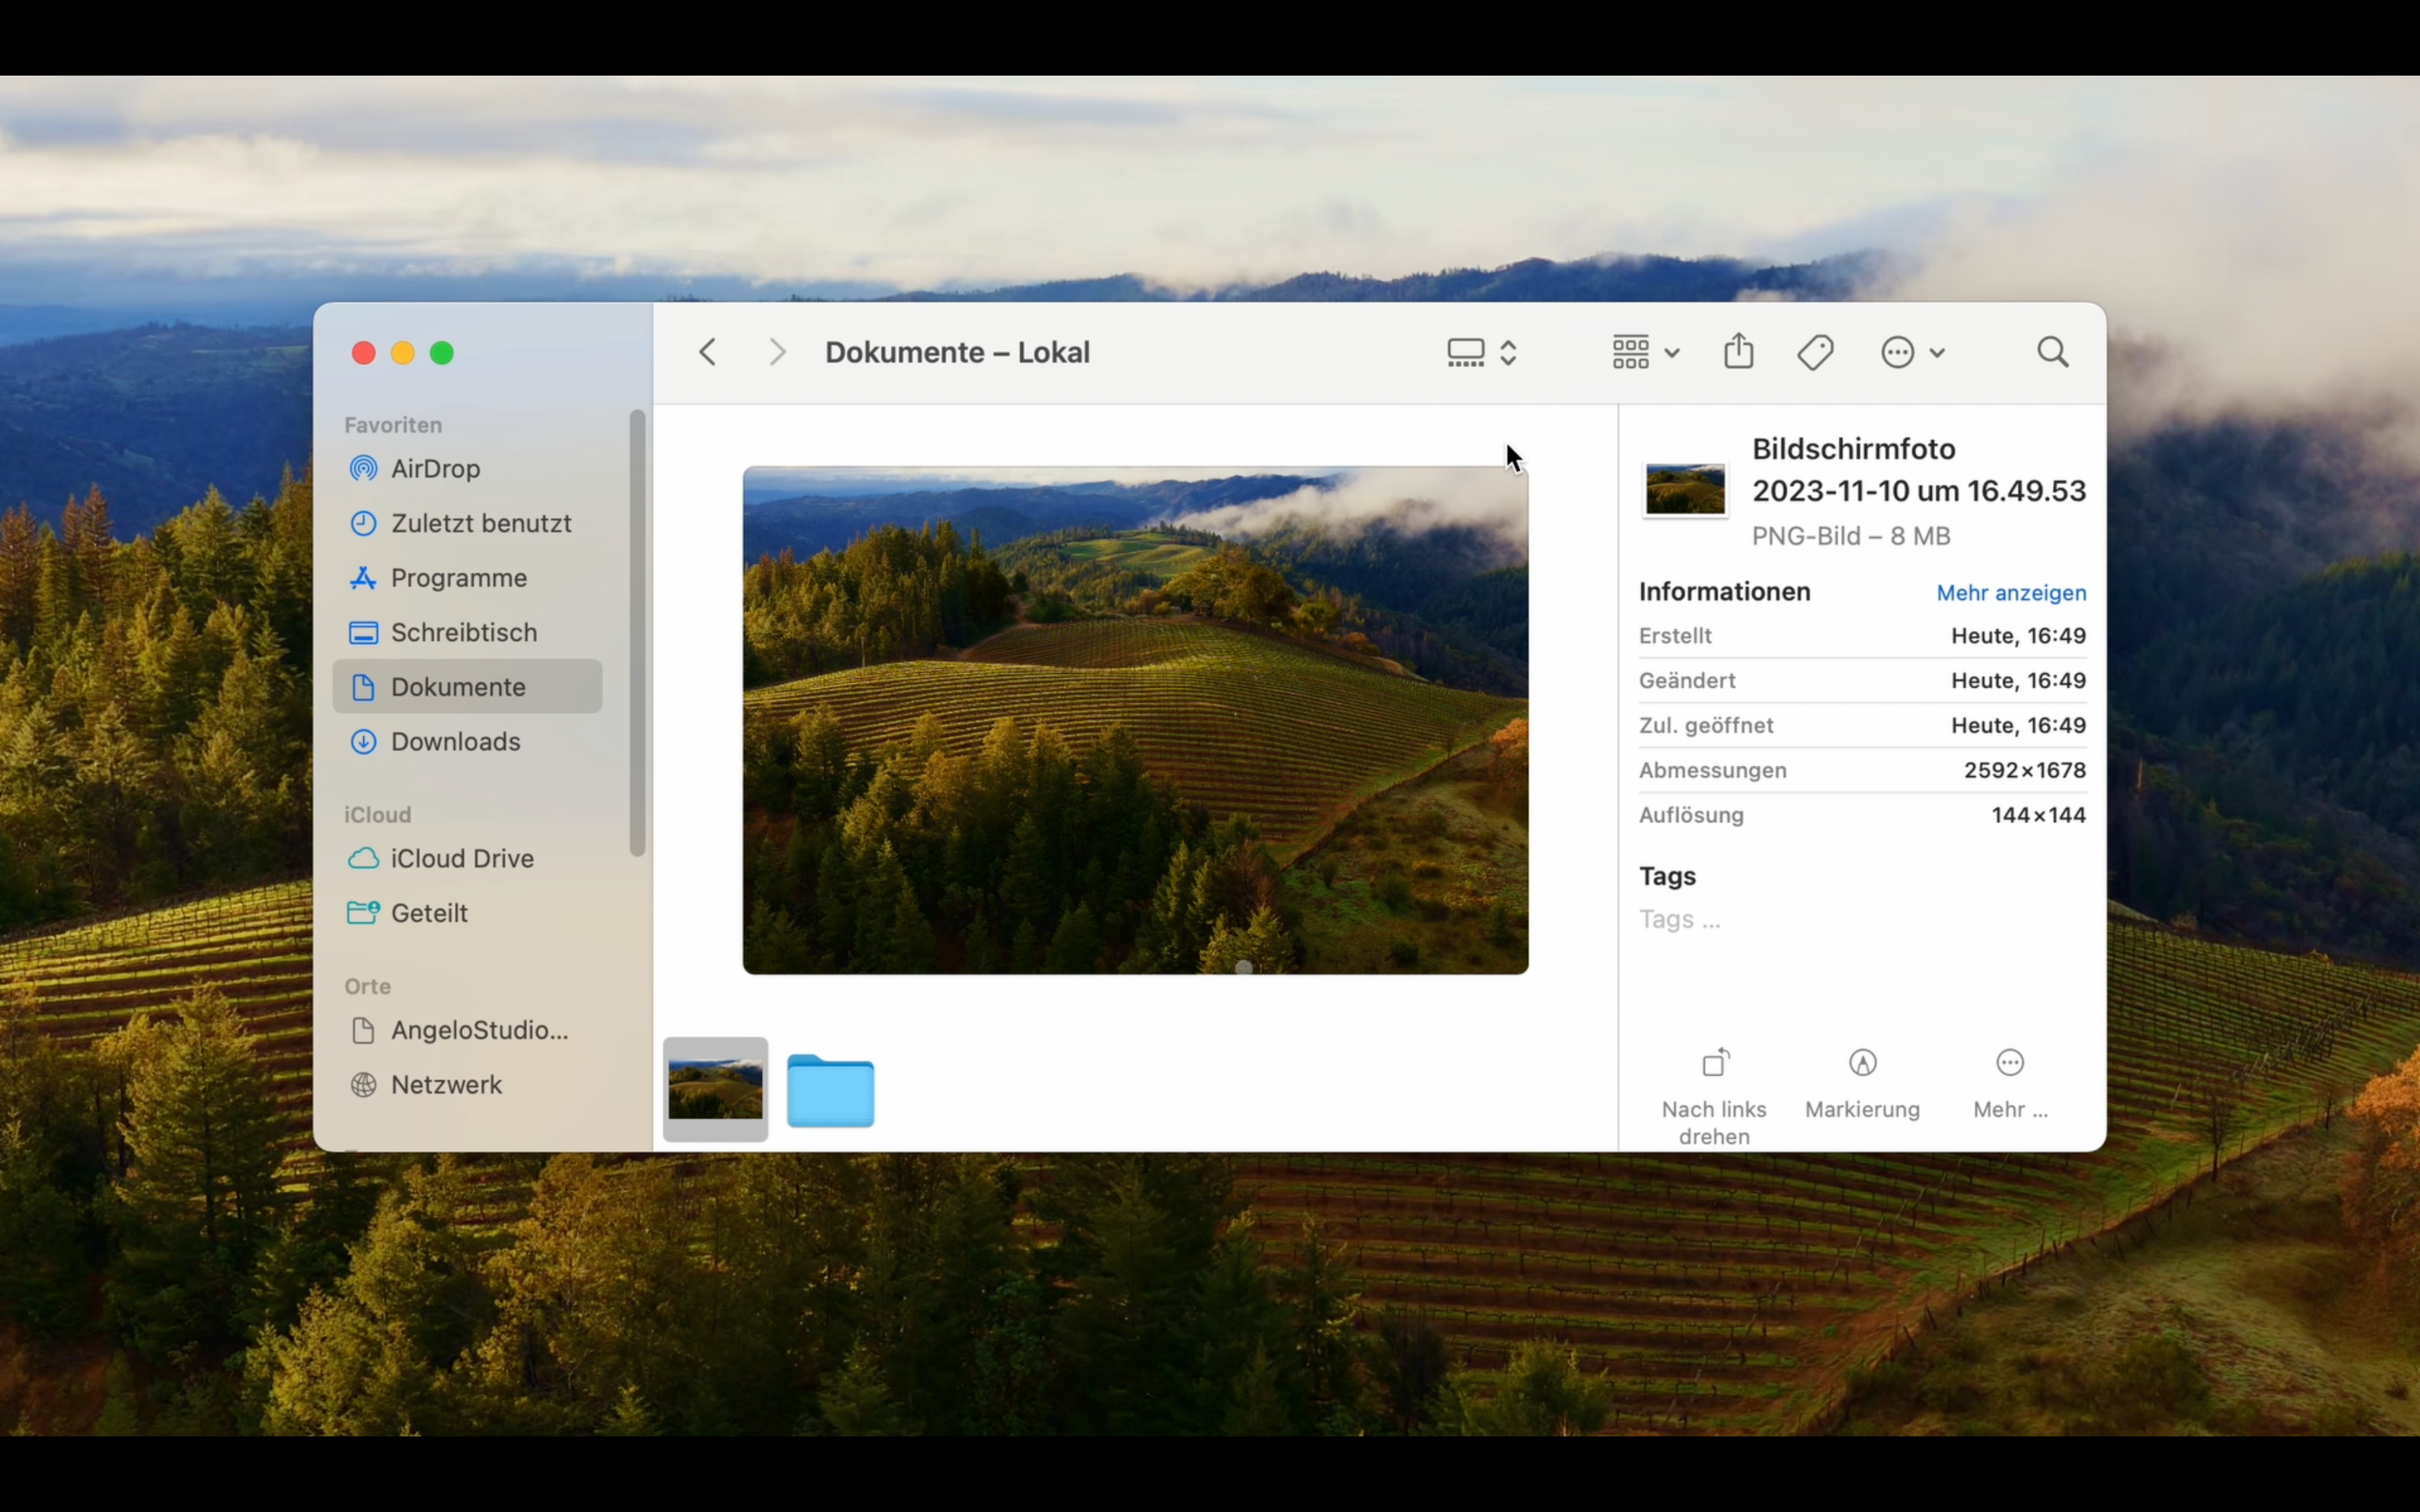Open AirDrop from the sidebar
The image size is (2420, 1512).
point(435,468)
